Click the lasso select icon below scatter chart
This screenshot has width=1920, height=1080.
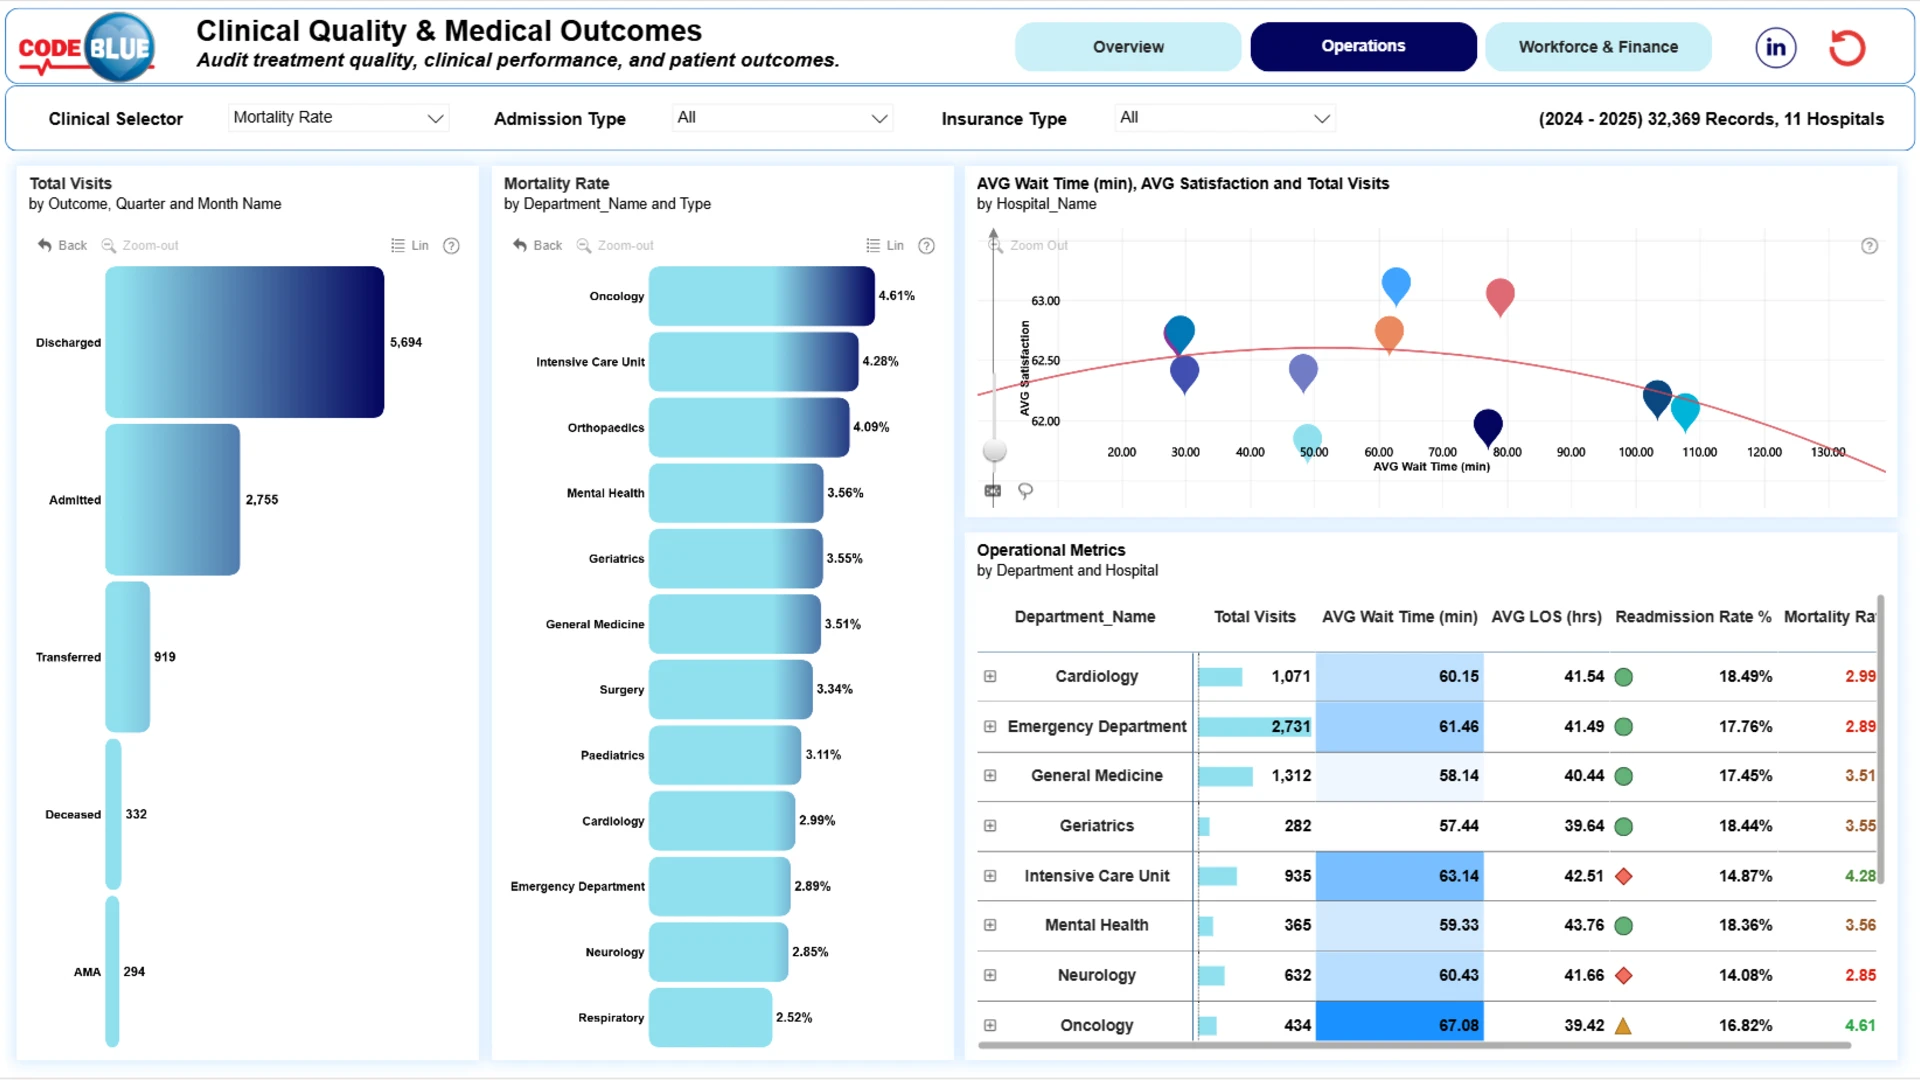(1025, 490)
